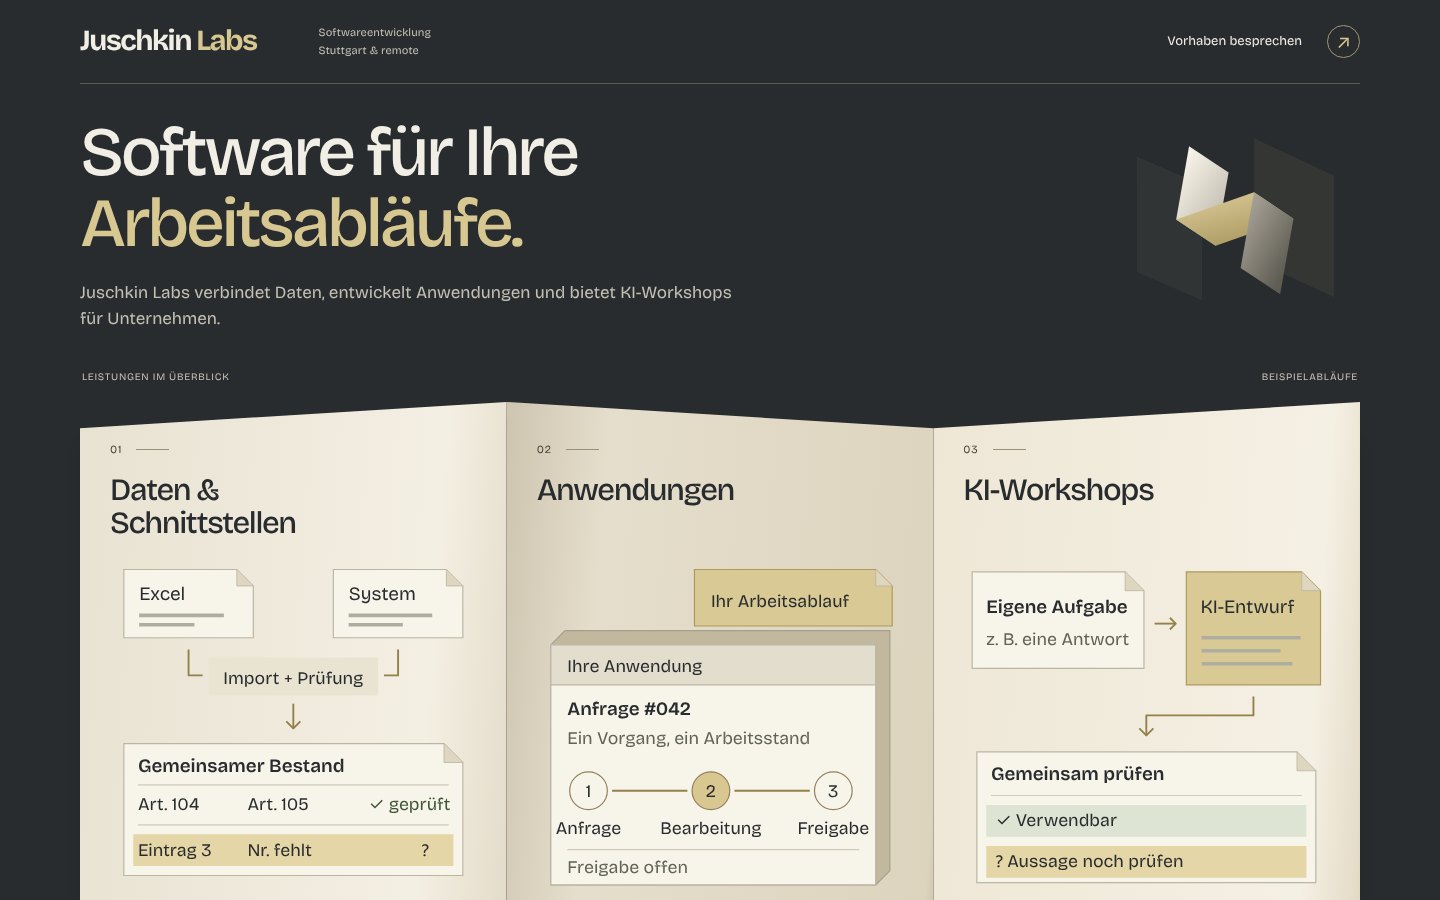Click the "Ihr Arbeitsablauf" sticky note
Screen dimensions: 1440x900
[x=793, y=598]
